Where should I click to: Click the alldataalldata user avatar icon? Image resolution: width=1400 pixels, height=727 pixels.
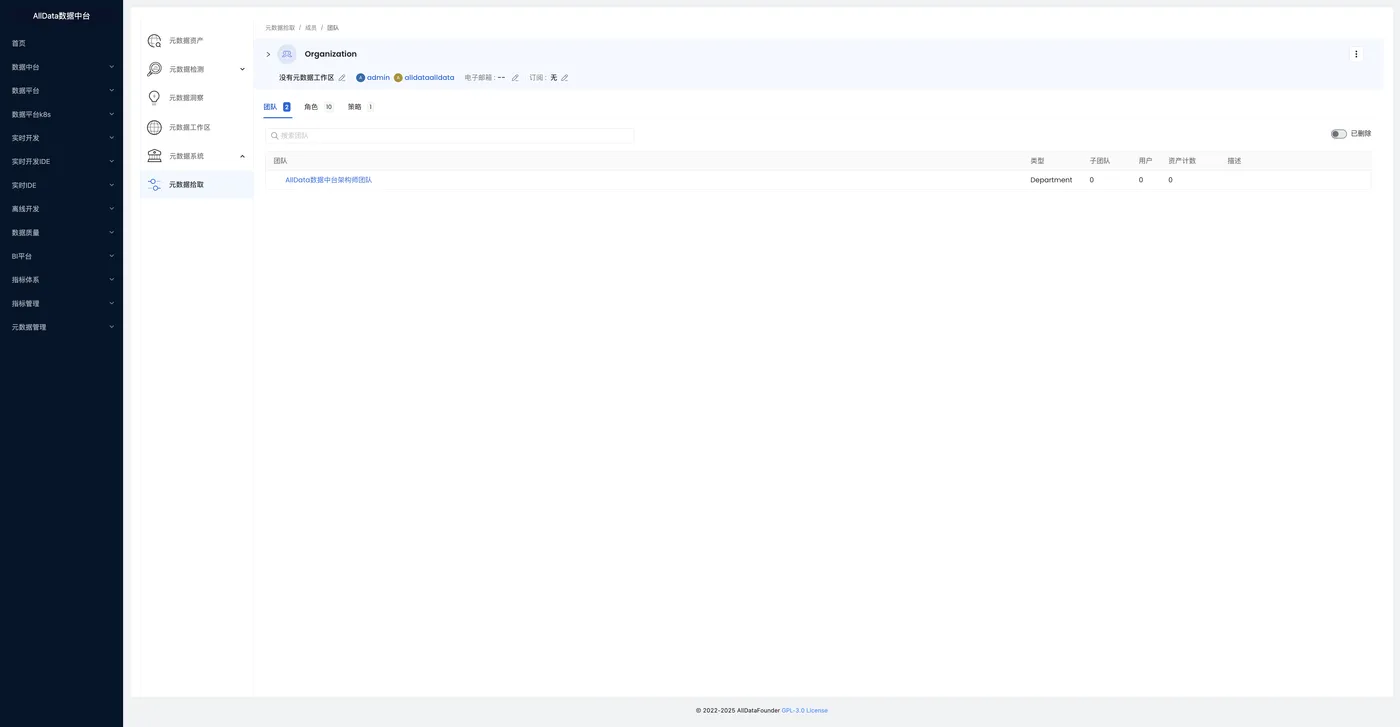tap(398, 77)
